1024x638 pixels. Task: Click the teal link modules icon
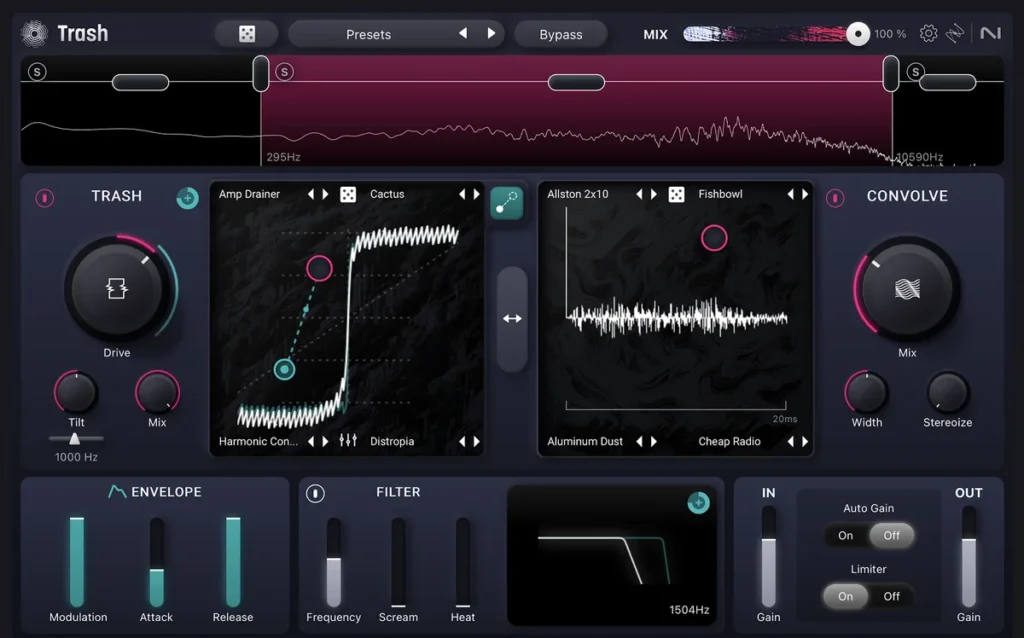click(507, 203)
